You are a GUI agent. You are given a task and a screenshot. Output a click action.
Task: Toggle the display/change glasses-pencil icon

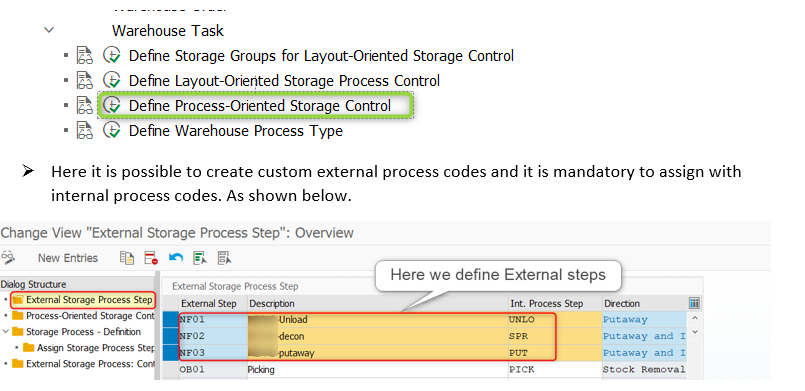tap(8, 257)
